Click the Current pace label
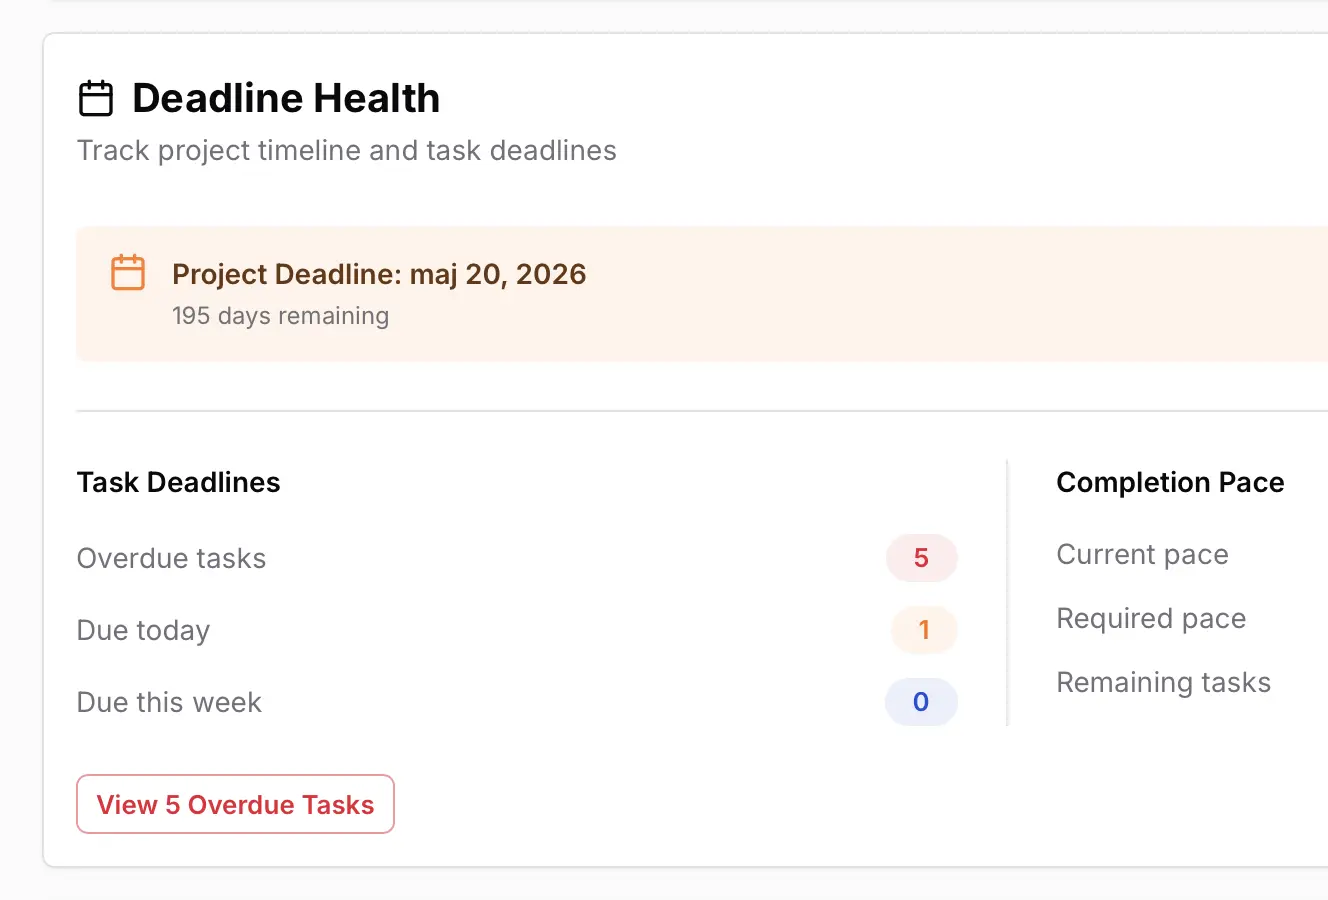The width and height of the screenshot is (1328, 900). coord(1142,554)
